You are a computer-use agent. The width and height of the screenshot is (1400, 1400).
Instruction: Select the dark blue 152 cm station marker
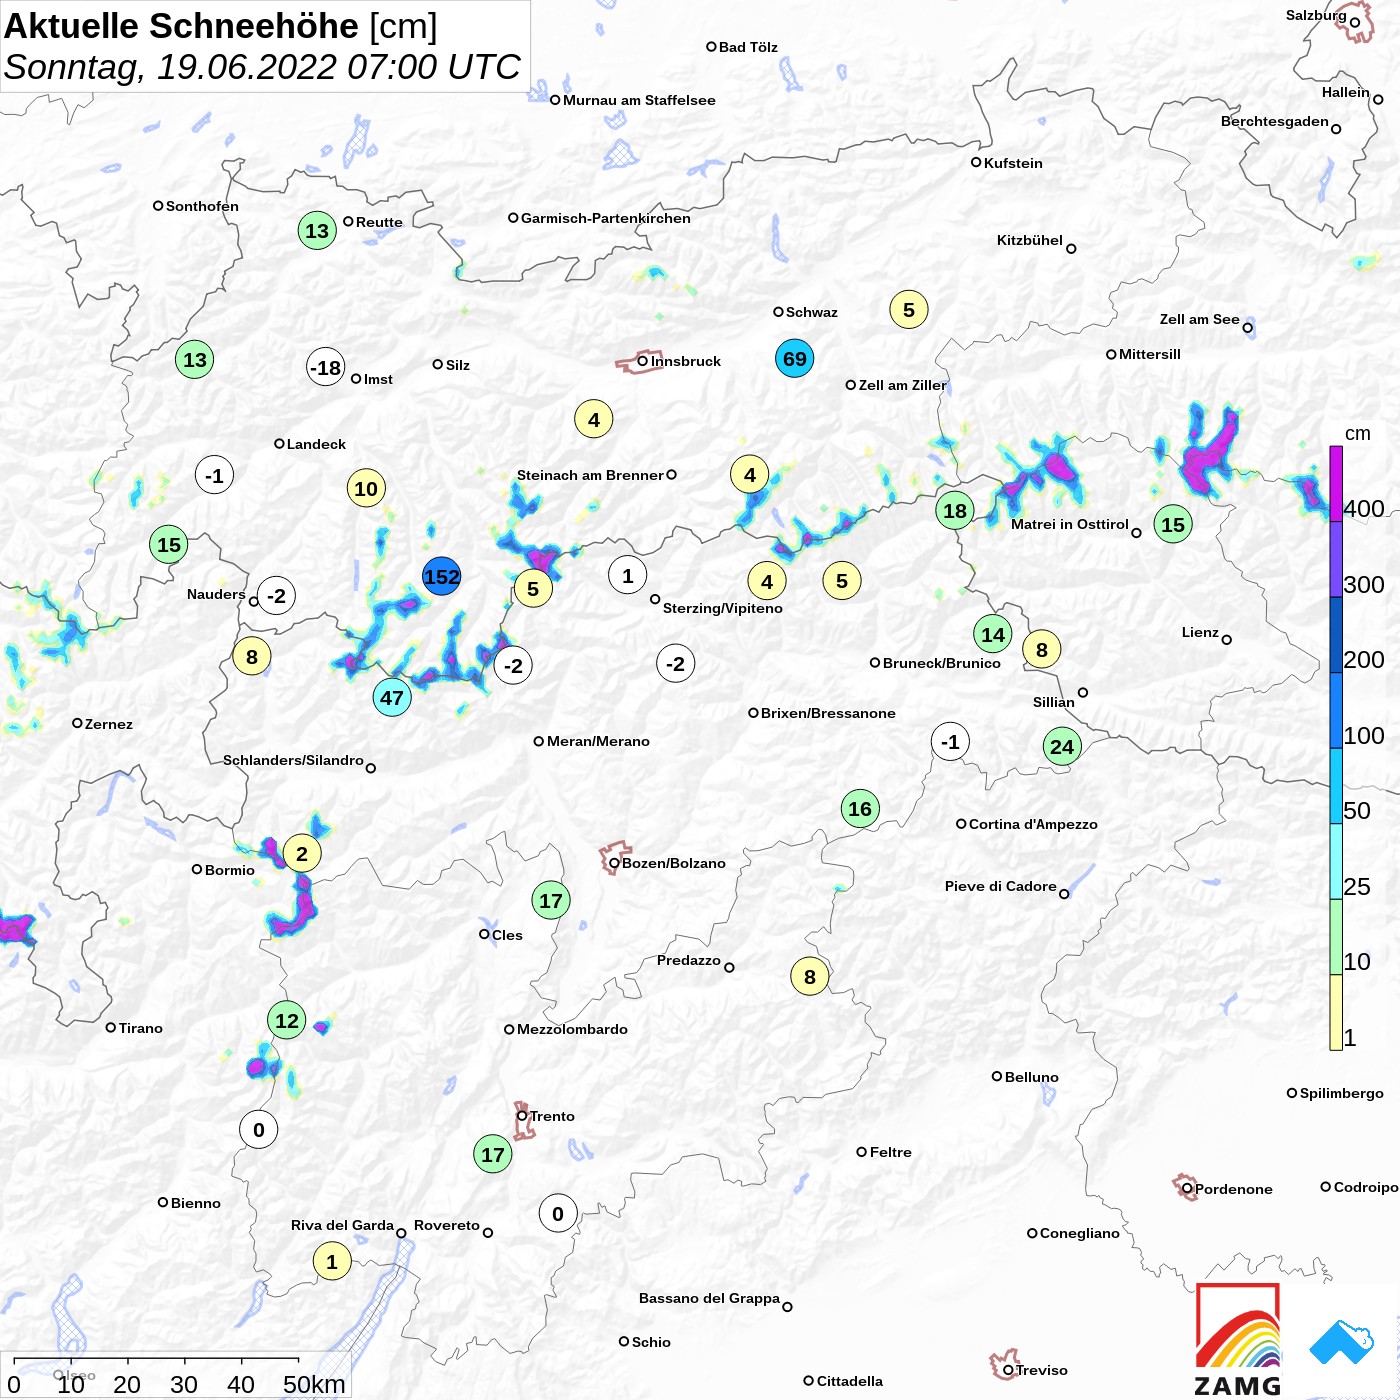[x=441, y=577]
